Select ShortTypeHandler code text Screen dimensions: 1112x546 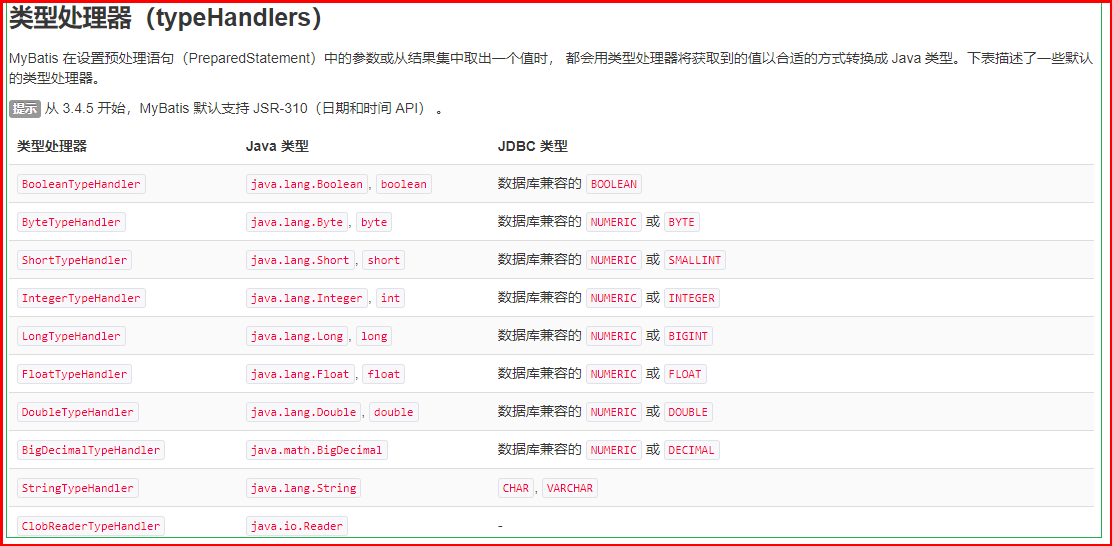[74, 260]
